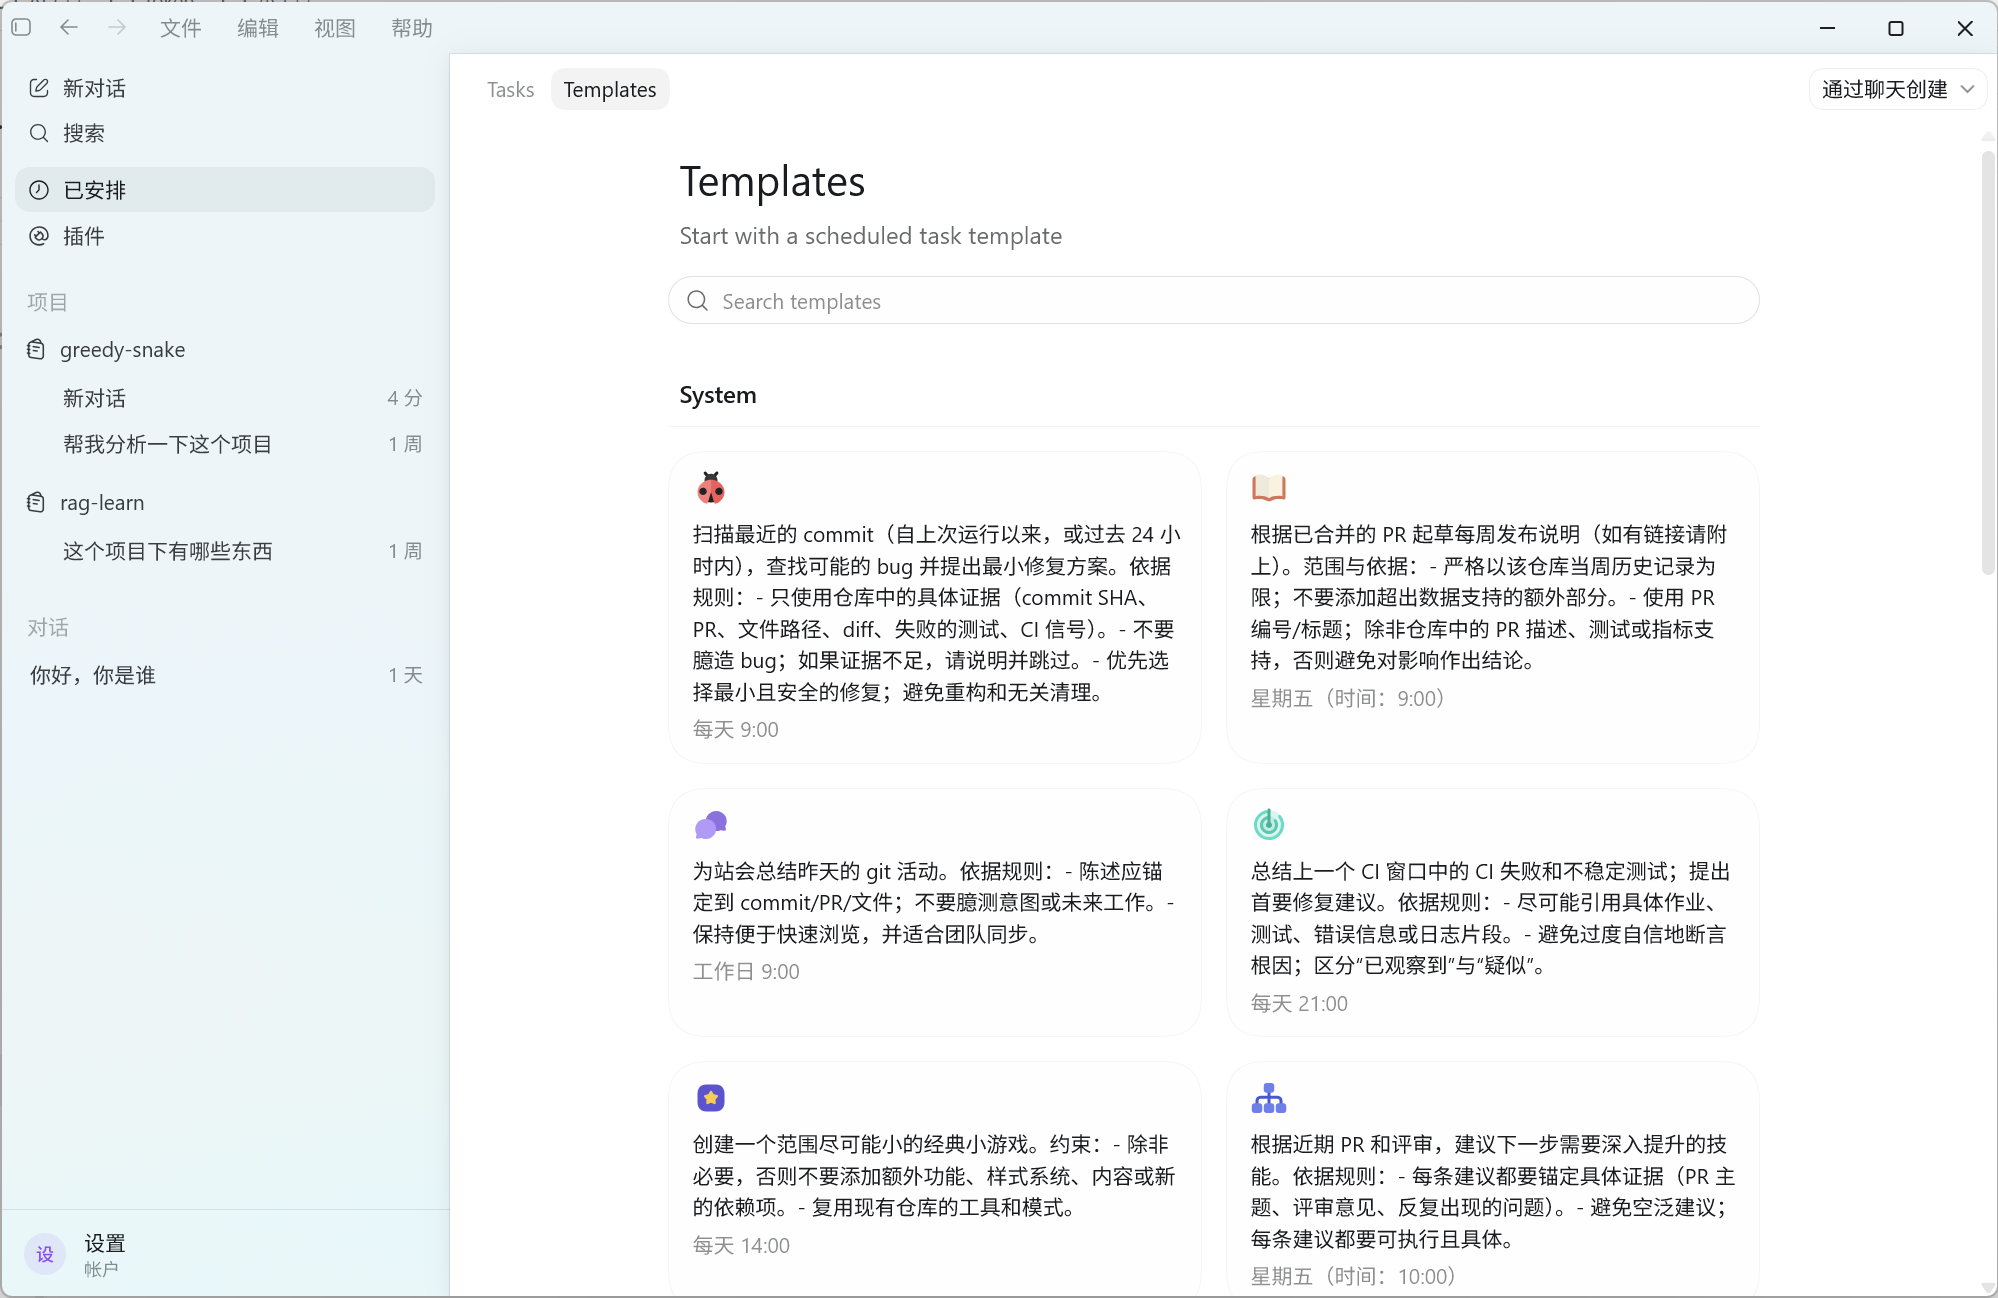This screenshot has width=1998, height=1298.
Task: Open the 文件 menu
Action: (181, 28)
